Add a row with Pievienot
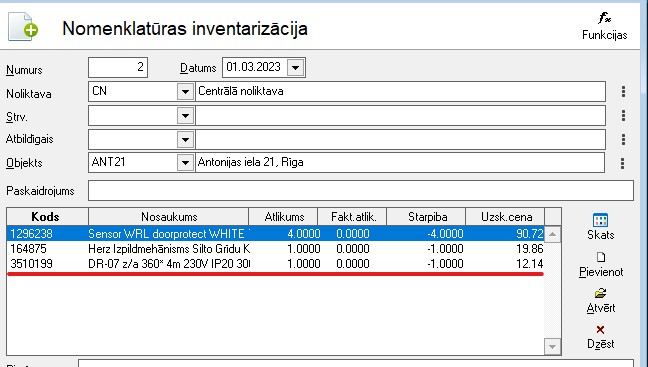Screen dimensions: 648x367 click(x=600, y=265)
